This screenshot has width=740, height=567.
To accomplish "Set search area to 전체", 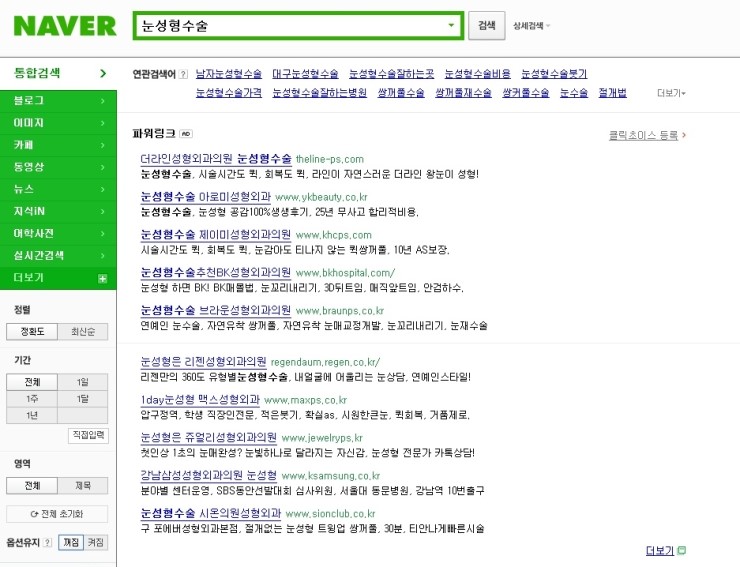I will (32, 485).
